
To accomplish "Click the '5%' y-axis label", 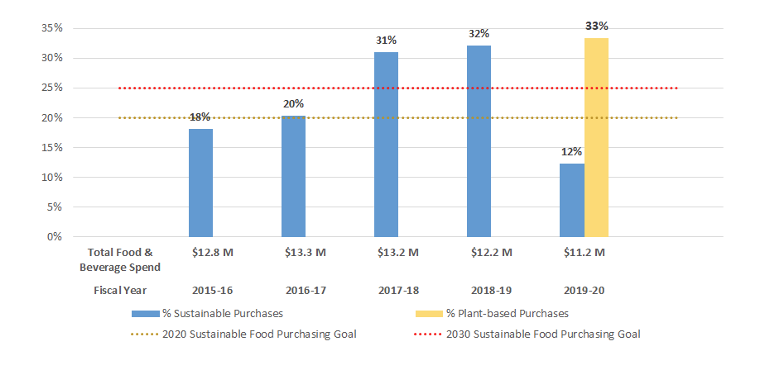I will tap(55, 207).
